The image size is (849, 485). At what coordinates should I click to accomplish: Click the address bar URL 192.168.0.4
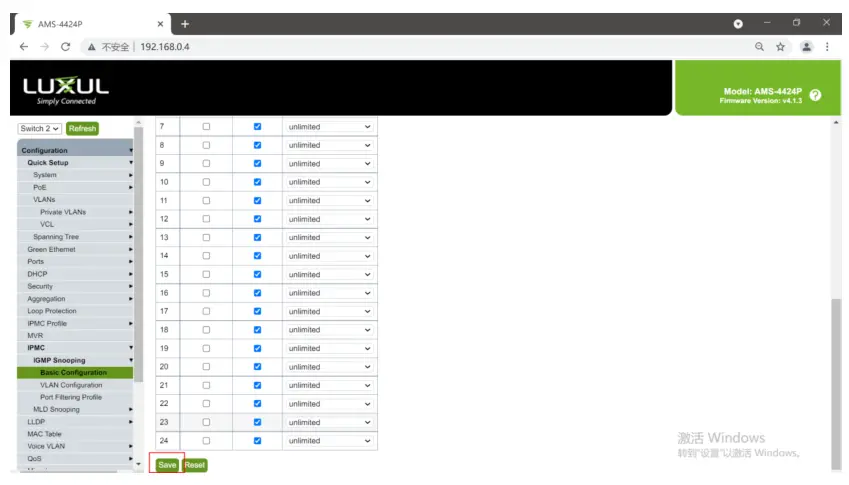(x=165, y=47)
